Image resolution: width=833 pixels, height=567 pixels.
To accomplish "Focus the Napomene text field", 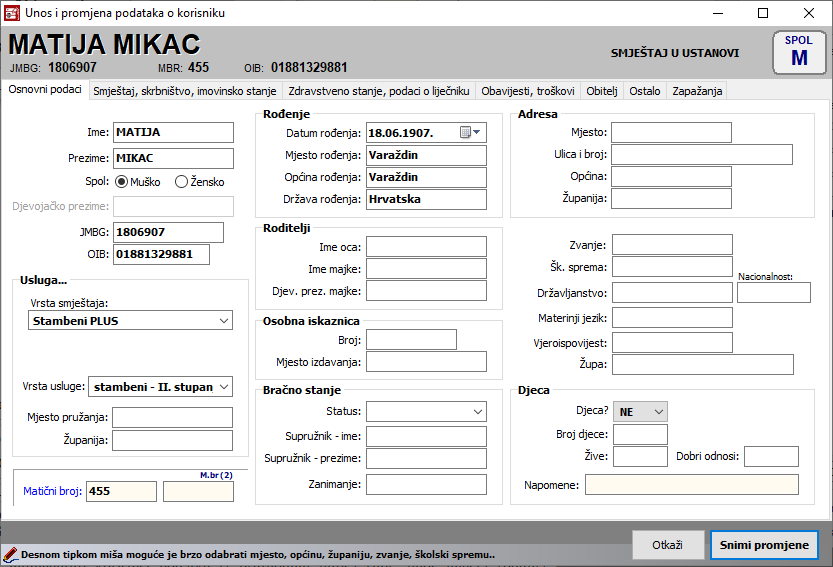I will (x=691, y=485).
